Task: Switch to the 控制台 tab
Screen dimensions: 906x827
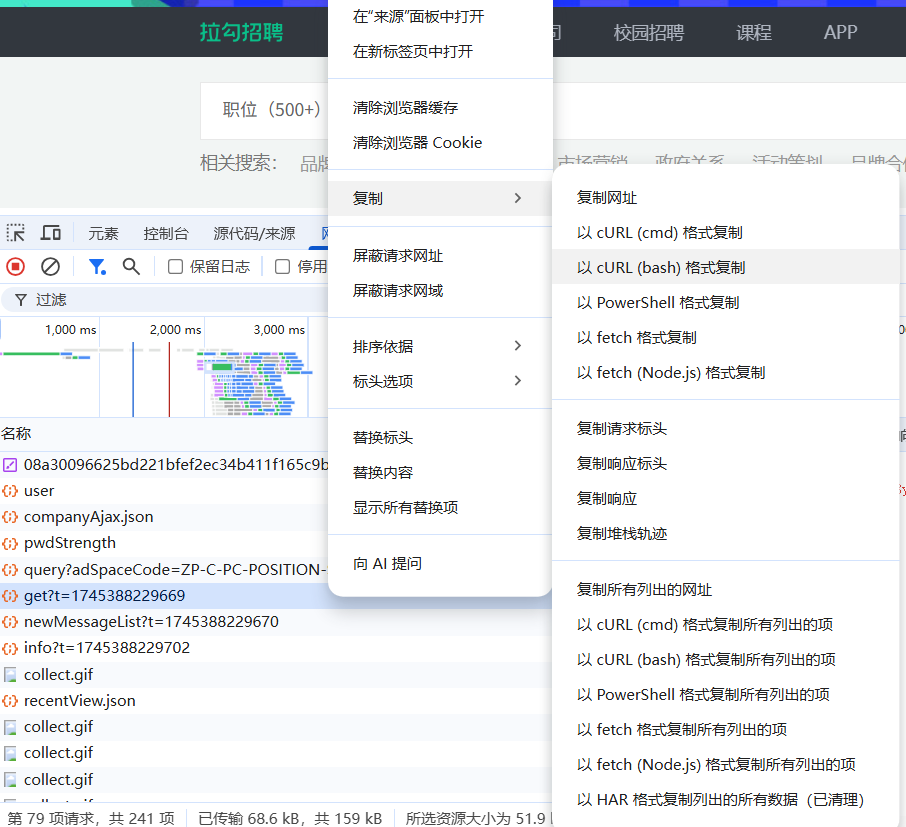Action: point(165,233)
